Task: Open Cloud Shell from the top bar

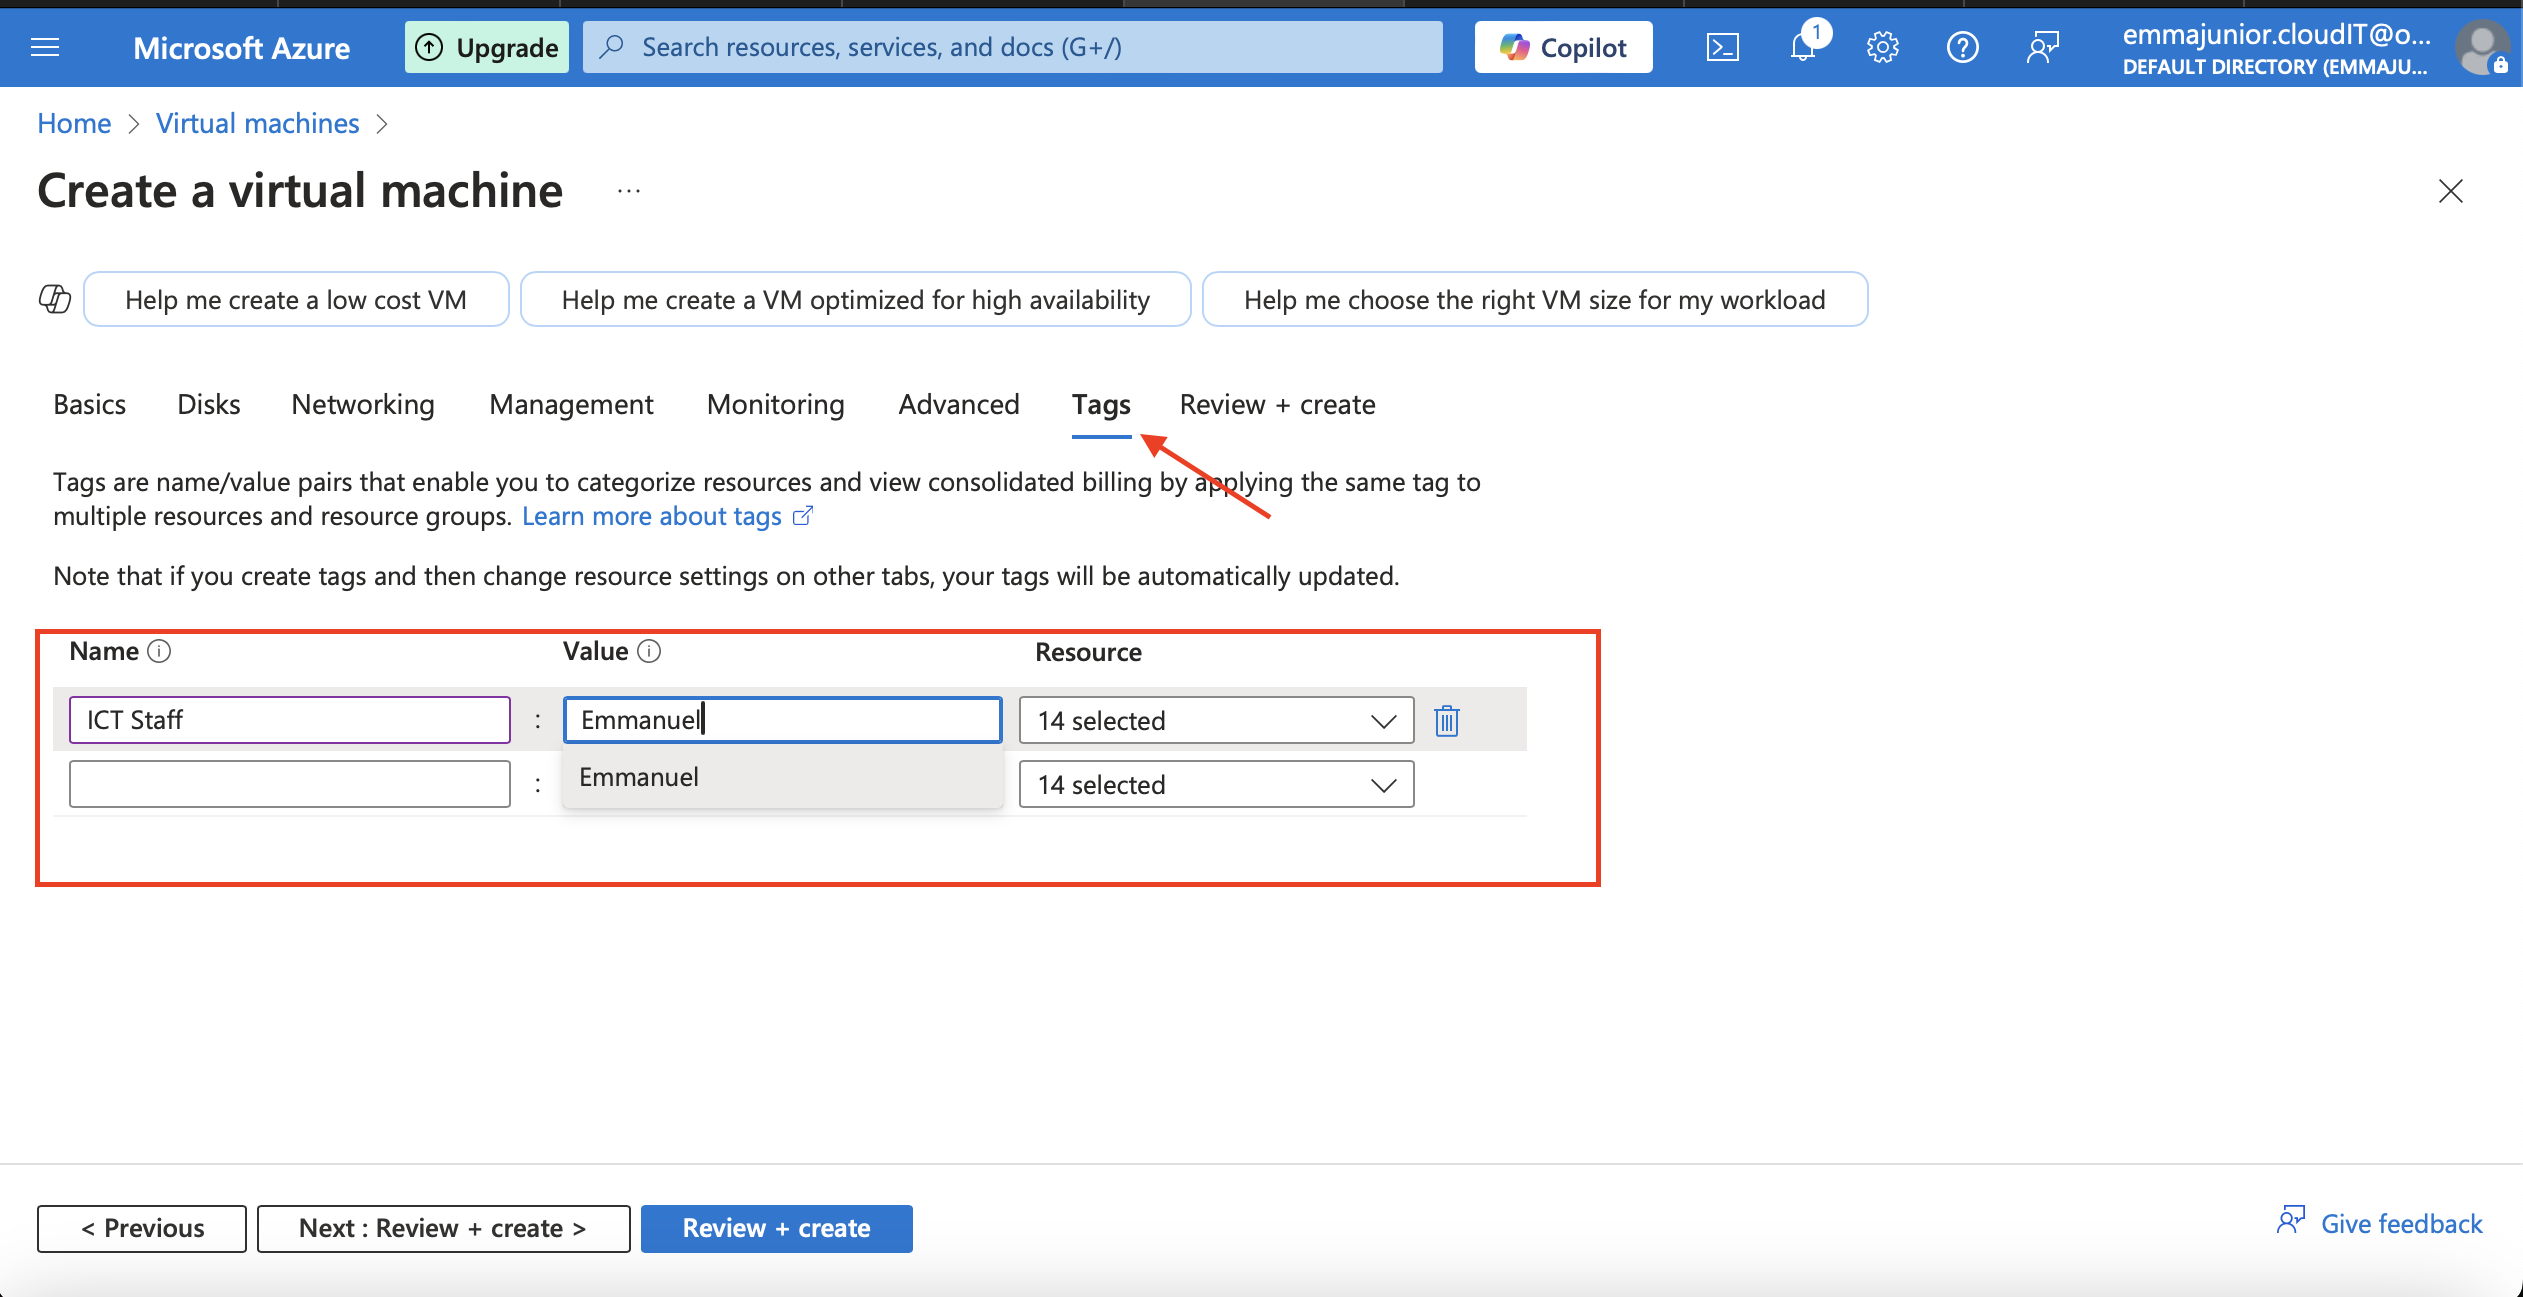Action: (1722, 47)
